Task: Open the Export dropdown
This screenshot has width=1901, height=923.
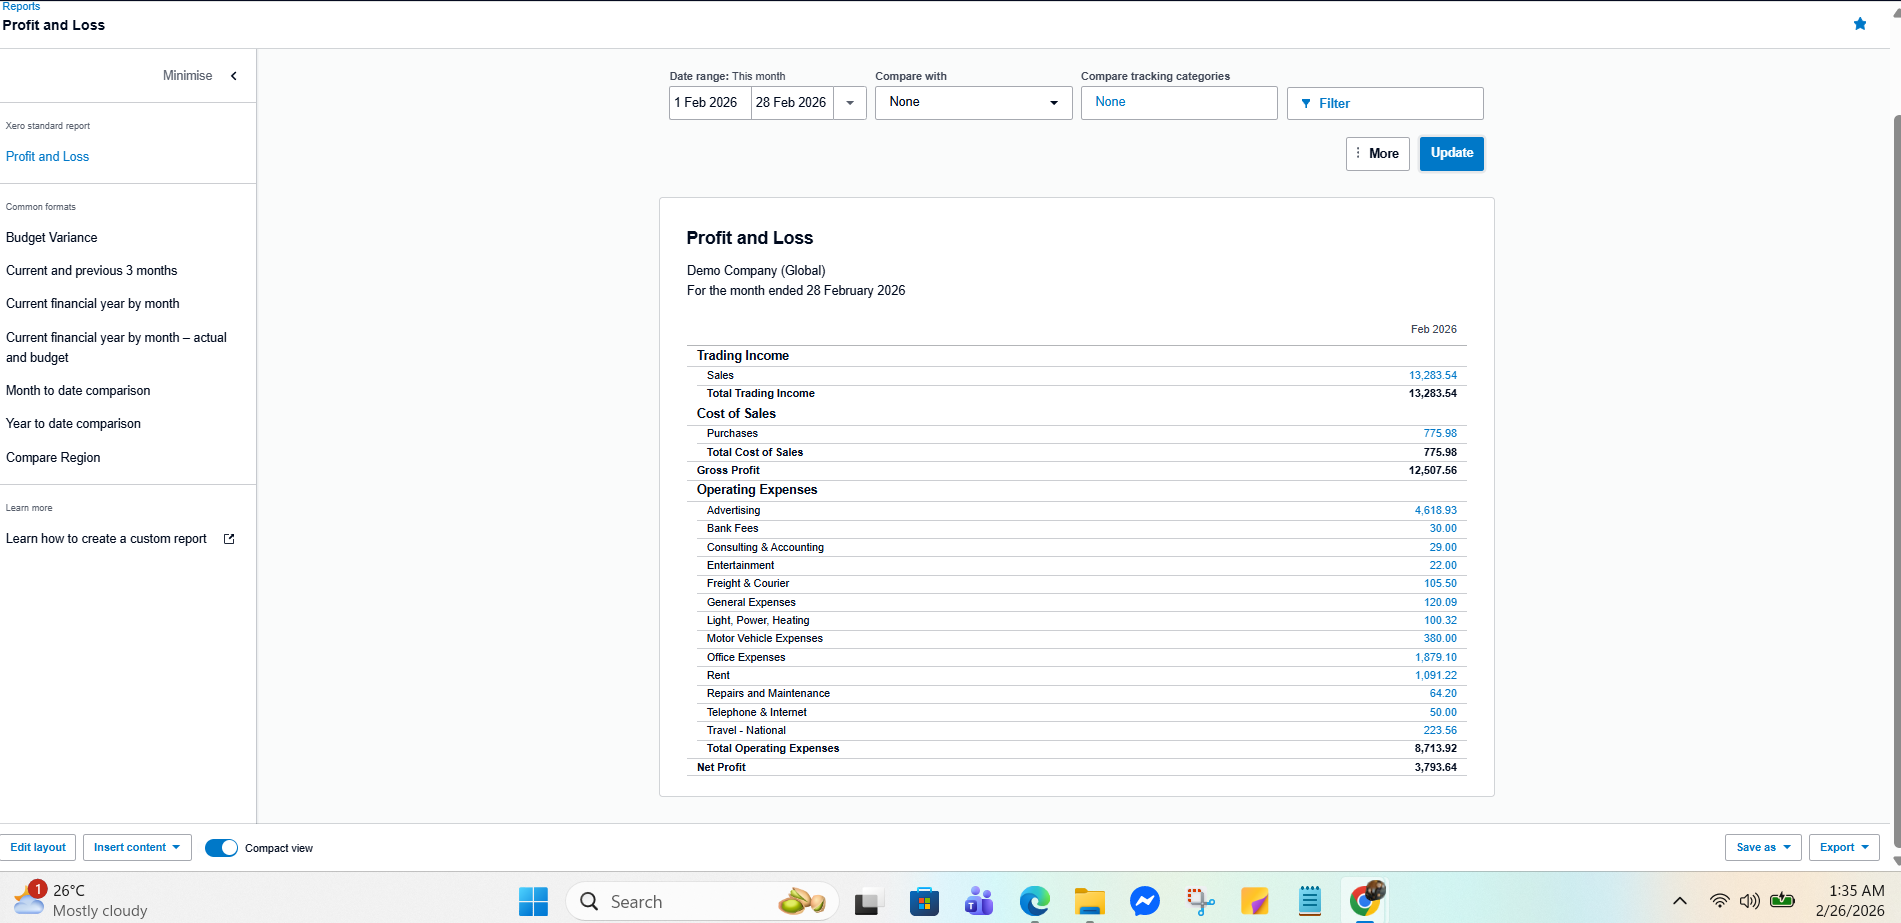Action: [1844, 848]
